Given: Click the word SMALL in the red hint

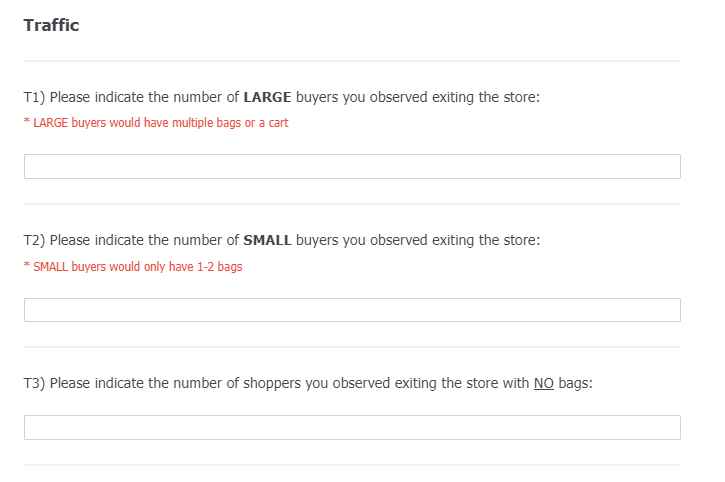Looking at the screenshot, I should click(49, 267).
